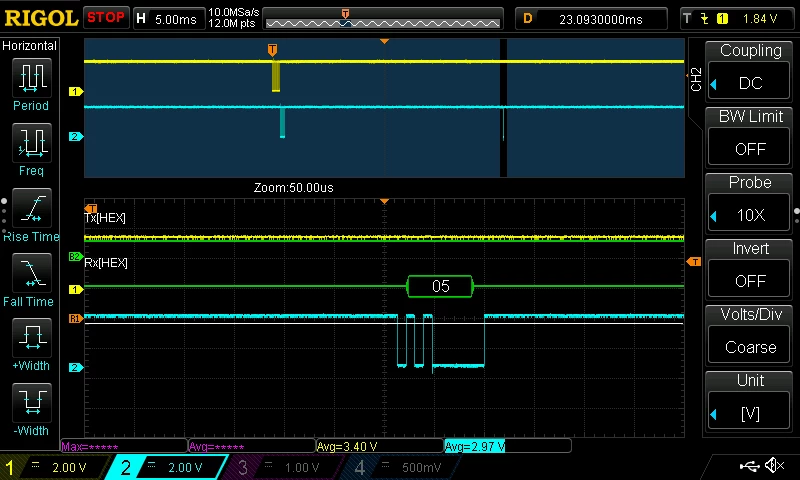Select the Rise Time measurement icon
Screen dimensions: 800x480
tap(32, 208)
